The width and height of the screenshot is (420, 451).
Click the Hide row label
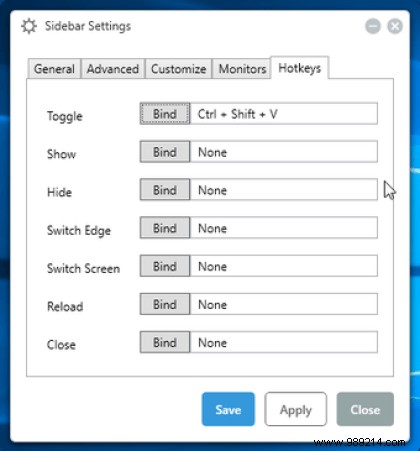point(59,192)
